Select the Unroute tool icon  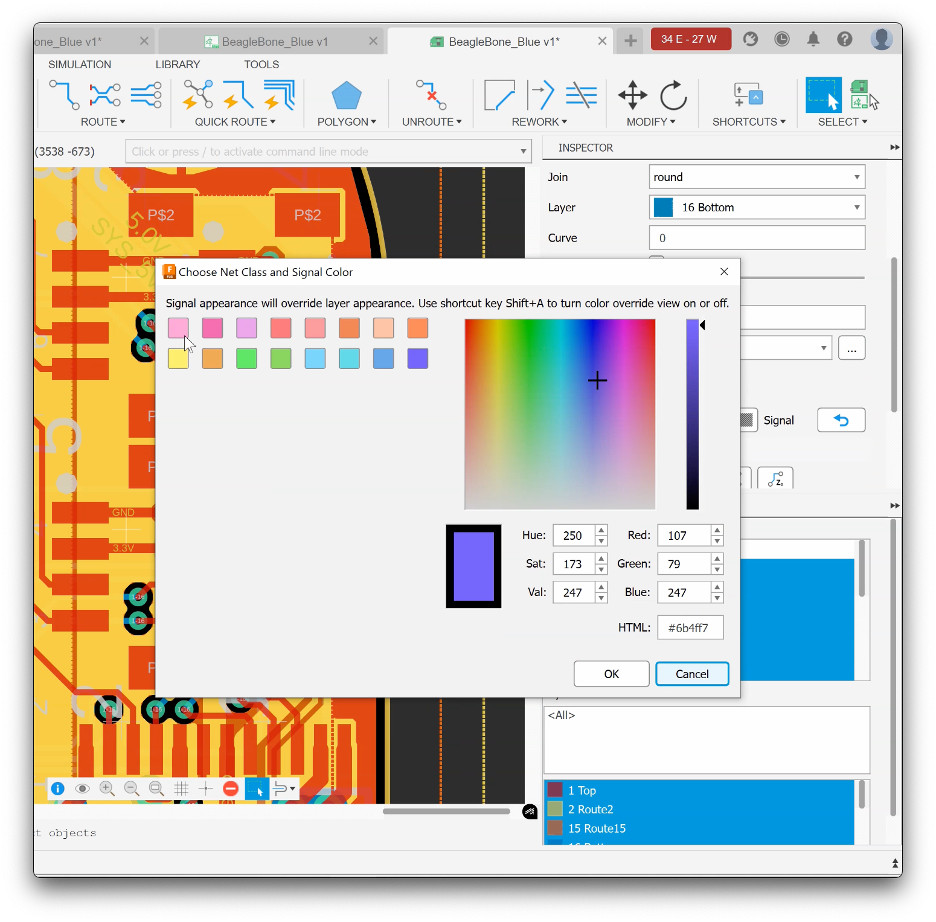(431, 95)
